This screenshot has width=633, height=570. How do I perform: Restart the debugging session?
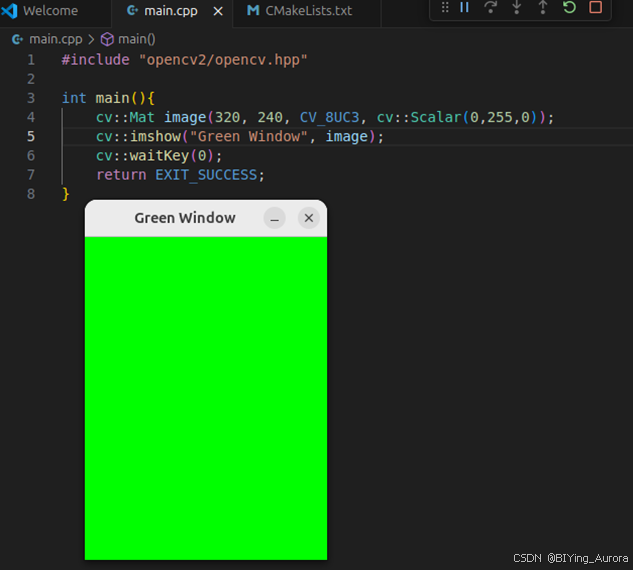(x=569, y=7)
